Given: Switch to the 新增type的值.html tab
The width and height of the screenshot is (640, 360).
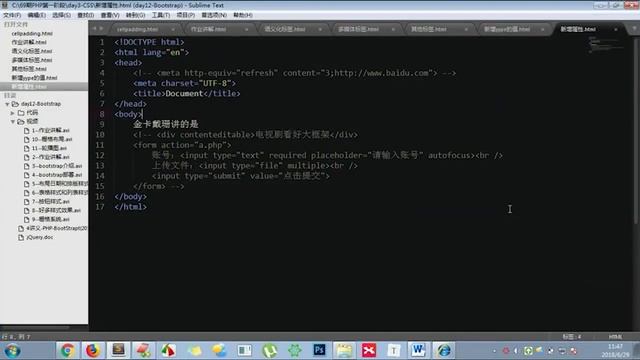Looking at the screenshot, I should click(507, 29).
